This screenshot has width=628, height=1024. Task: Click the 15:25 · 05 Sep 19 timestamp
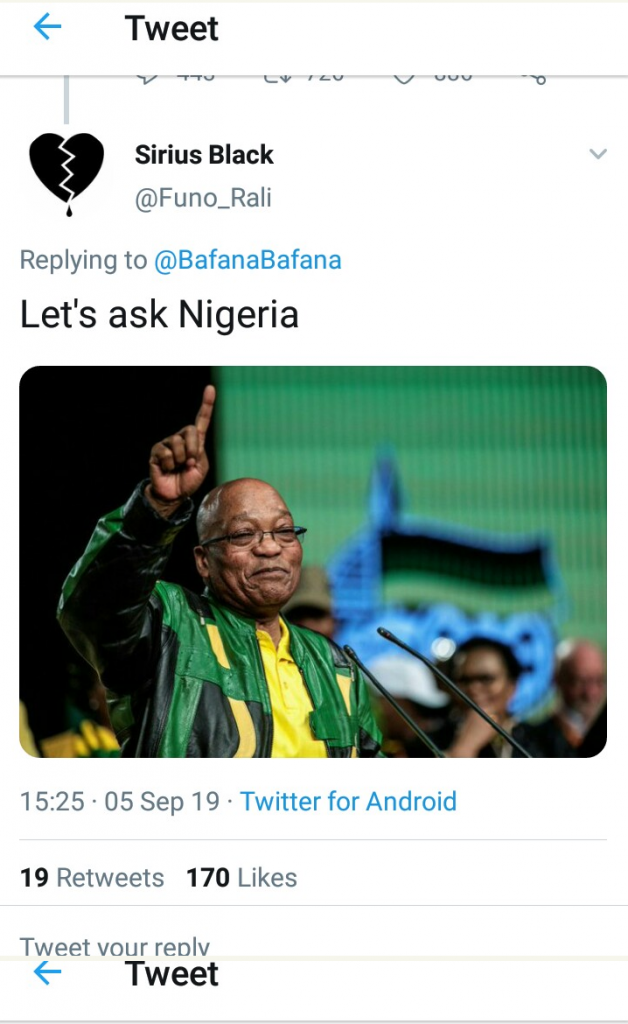point(120,801)
